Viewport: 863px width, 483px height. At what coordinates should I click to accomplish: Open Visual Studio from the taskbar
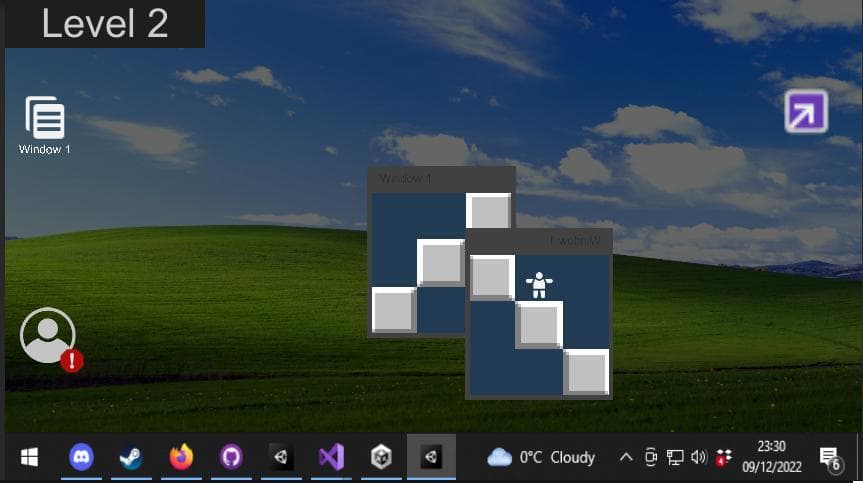click(331, 457)
